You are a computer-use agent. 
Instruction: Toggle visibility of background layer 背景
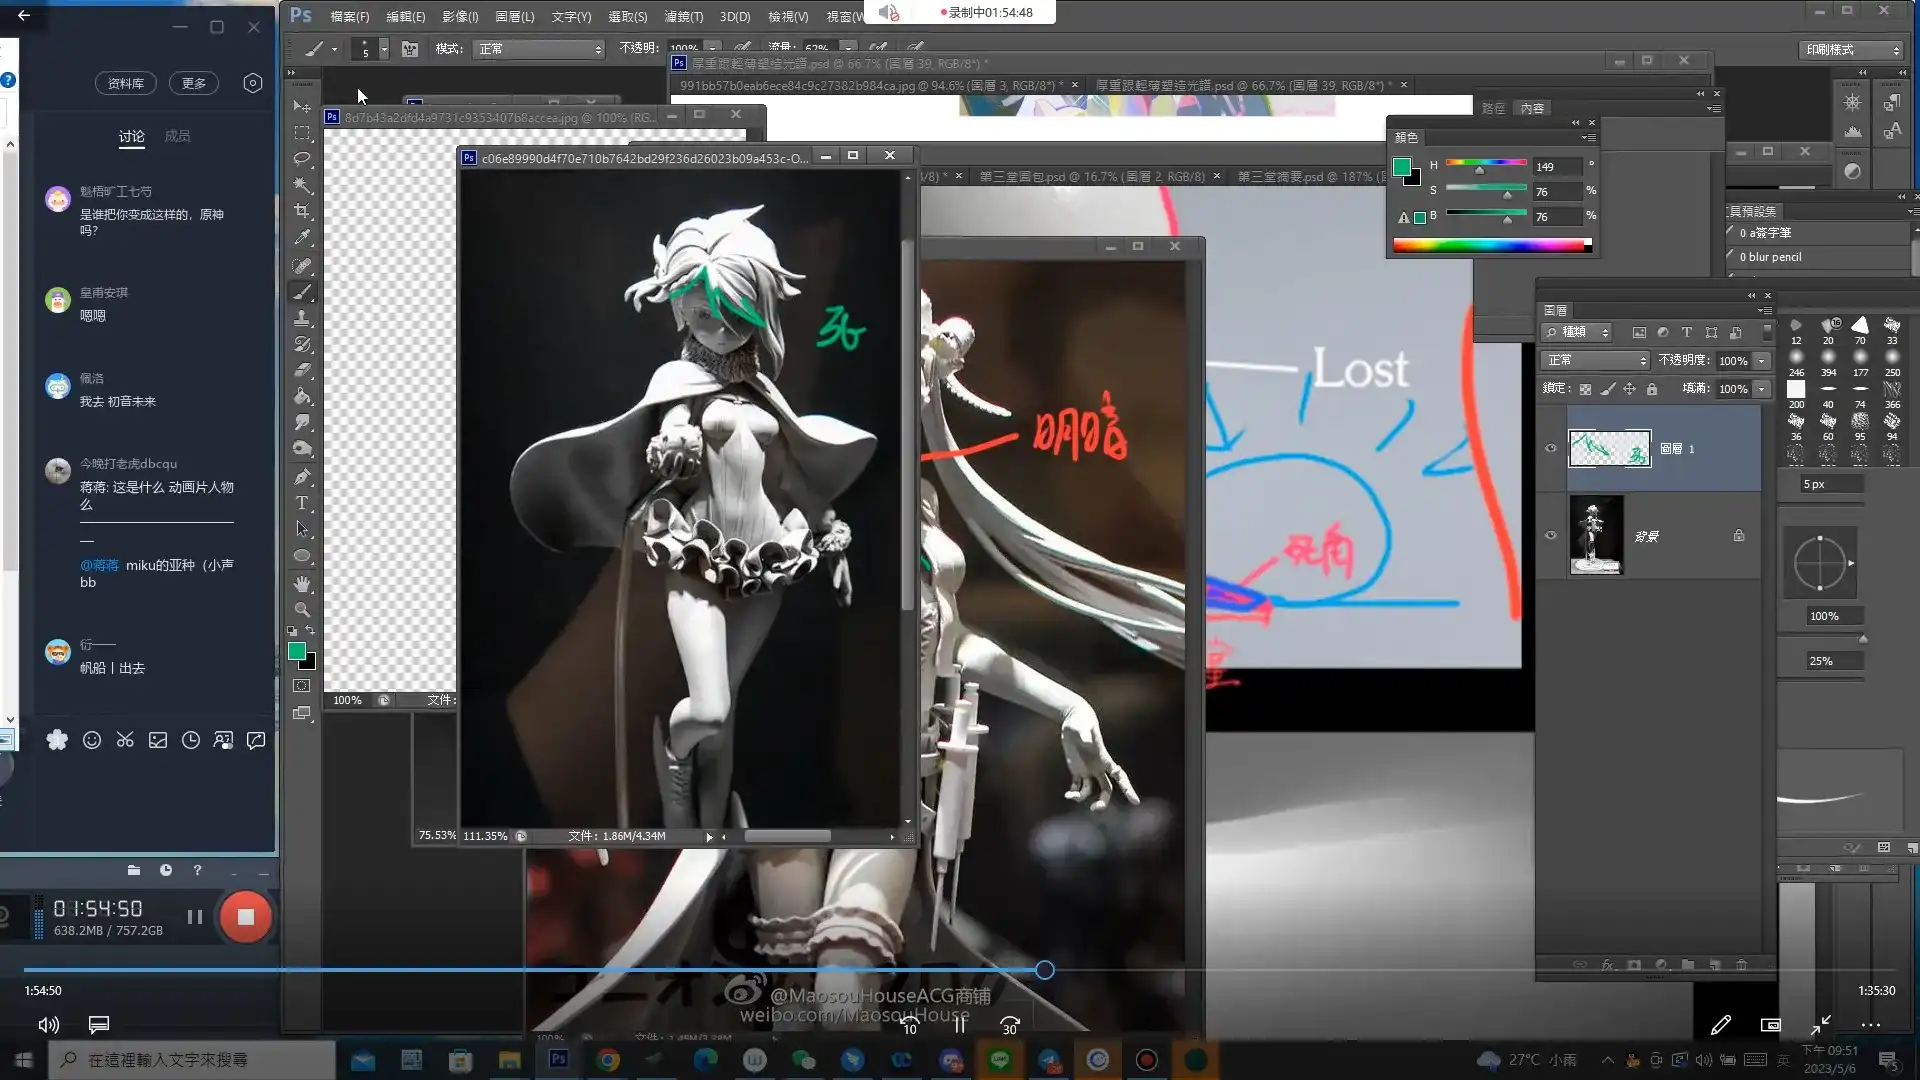point(1551,535)
